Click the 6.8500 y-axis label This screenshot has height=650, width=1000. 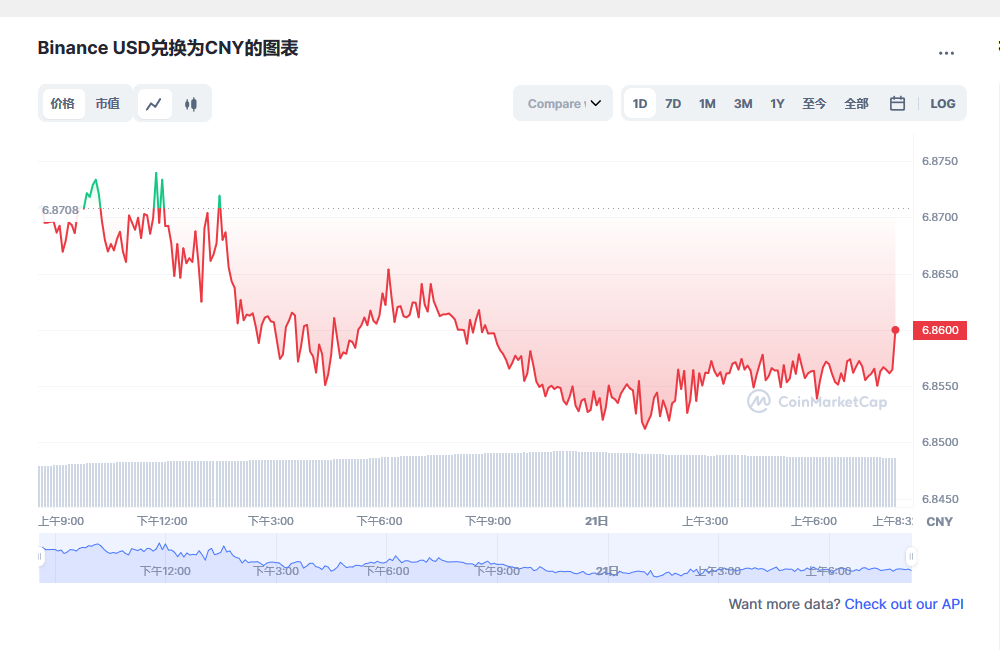tap(940, 442)
